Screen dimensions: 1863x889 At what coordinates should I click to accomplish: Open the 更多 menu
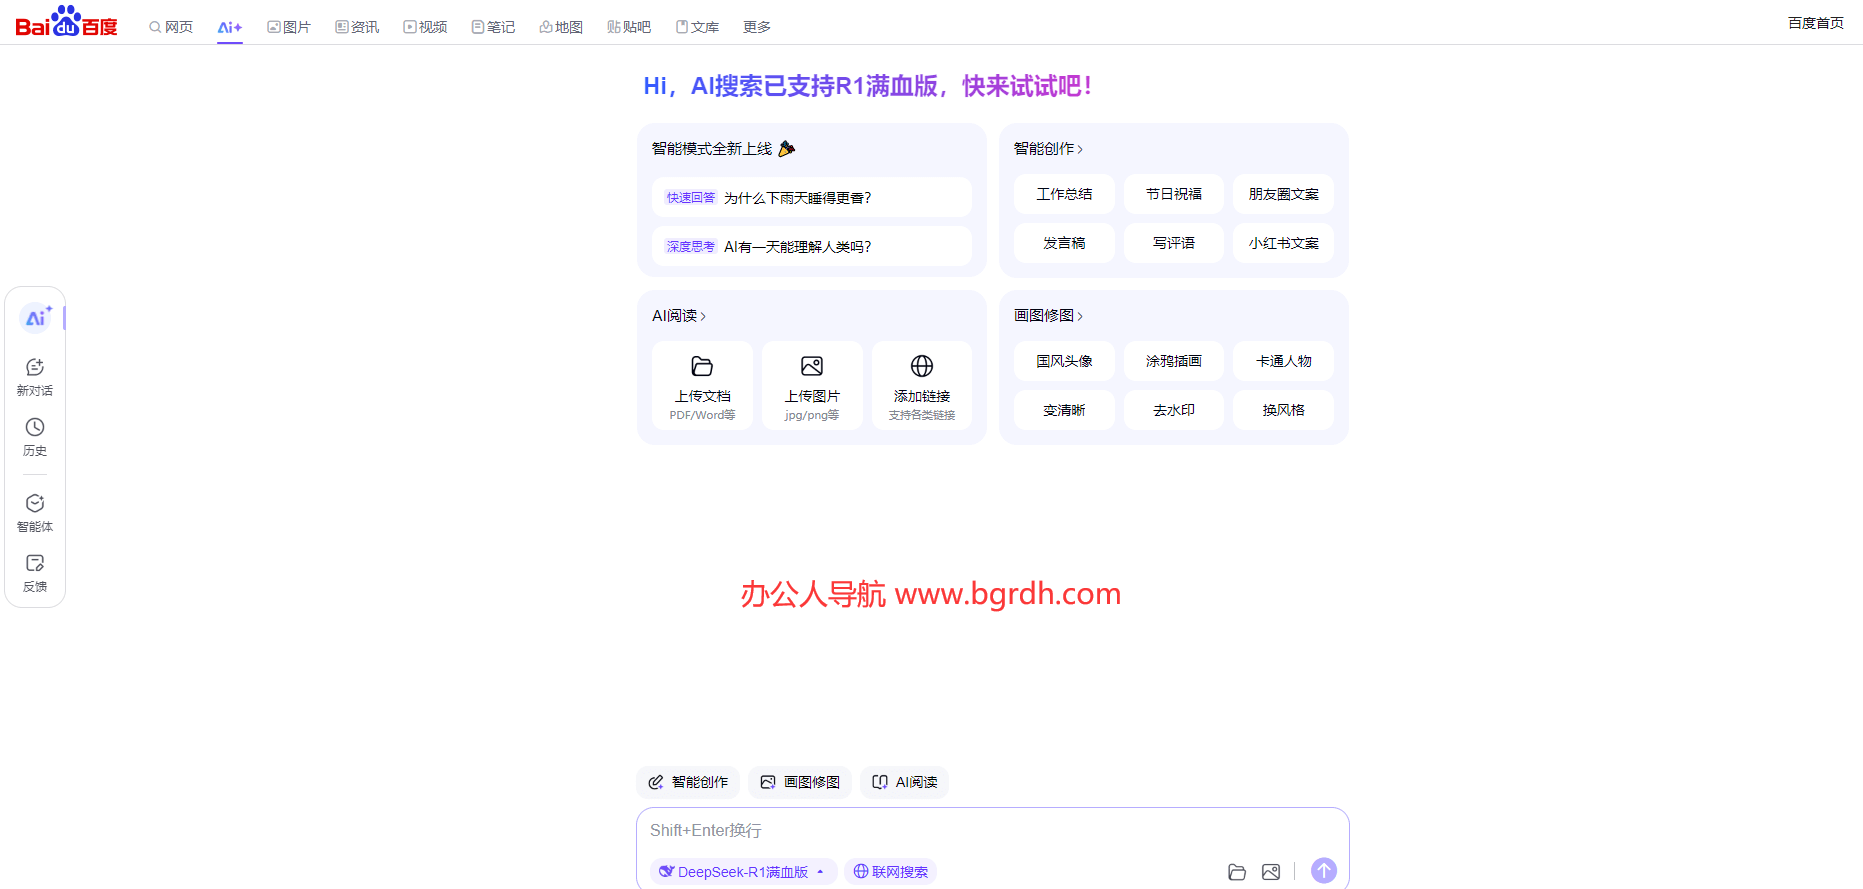(x=757, y=27)
